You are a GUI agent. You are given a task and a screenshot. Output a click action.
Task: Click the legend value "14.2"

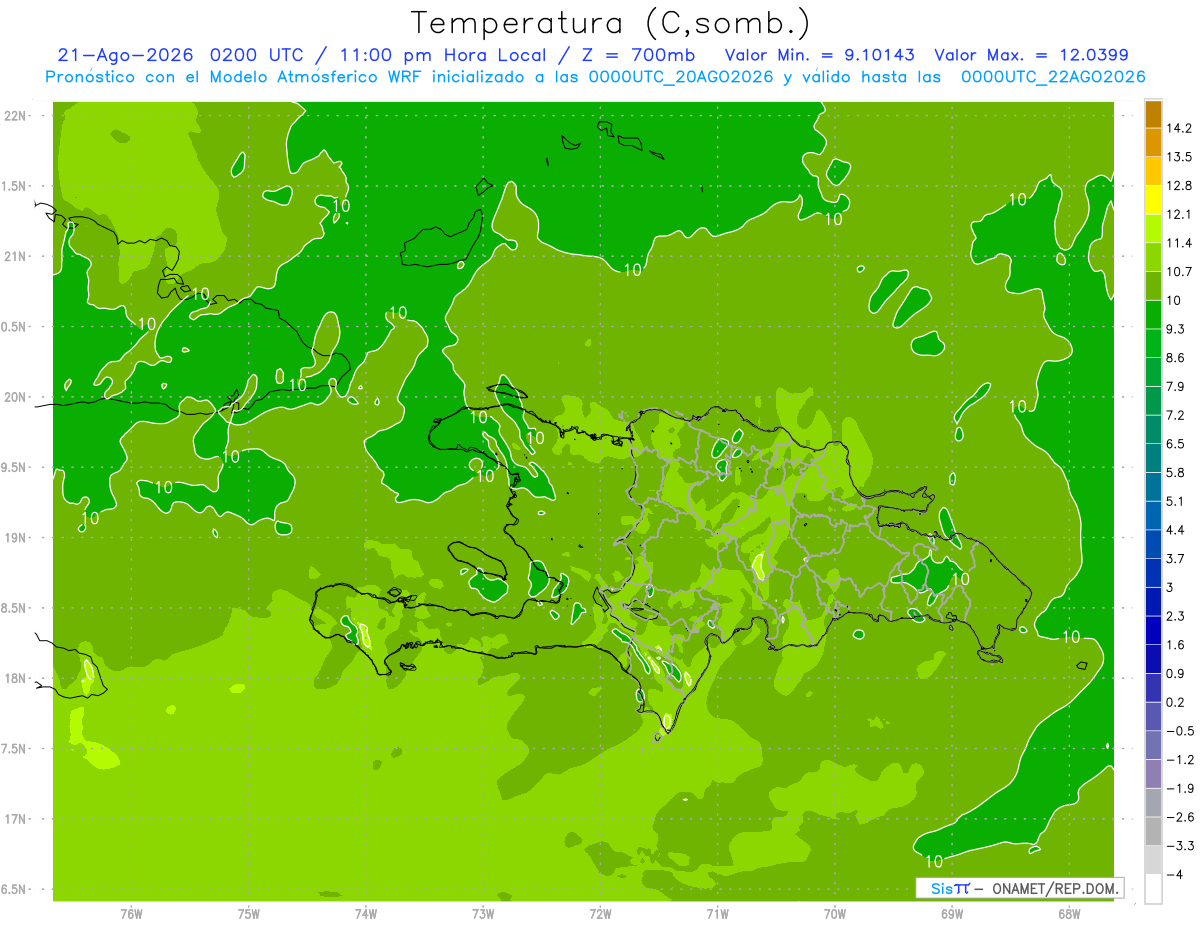click(x=1180, y=128)
